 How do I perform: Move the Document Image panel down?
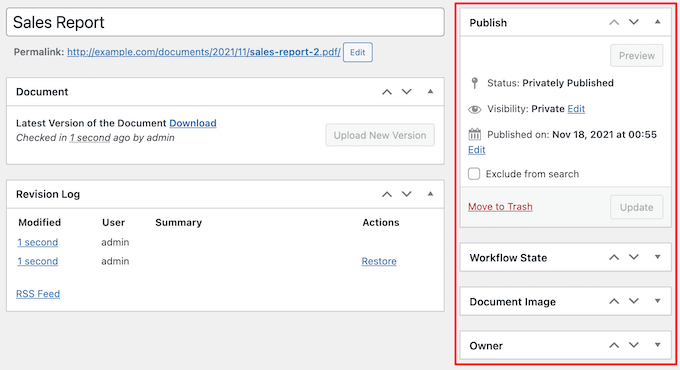[634, 301]
